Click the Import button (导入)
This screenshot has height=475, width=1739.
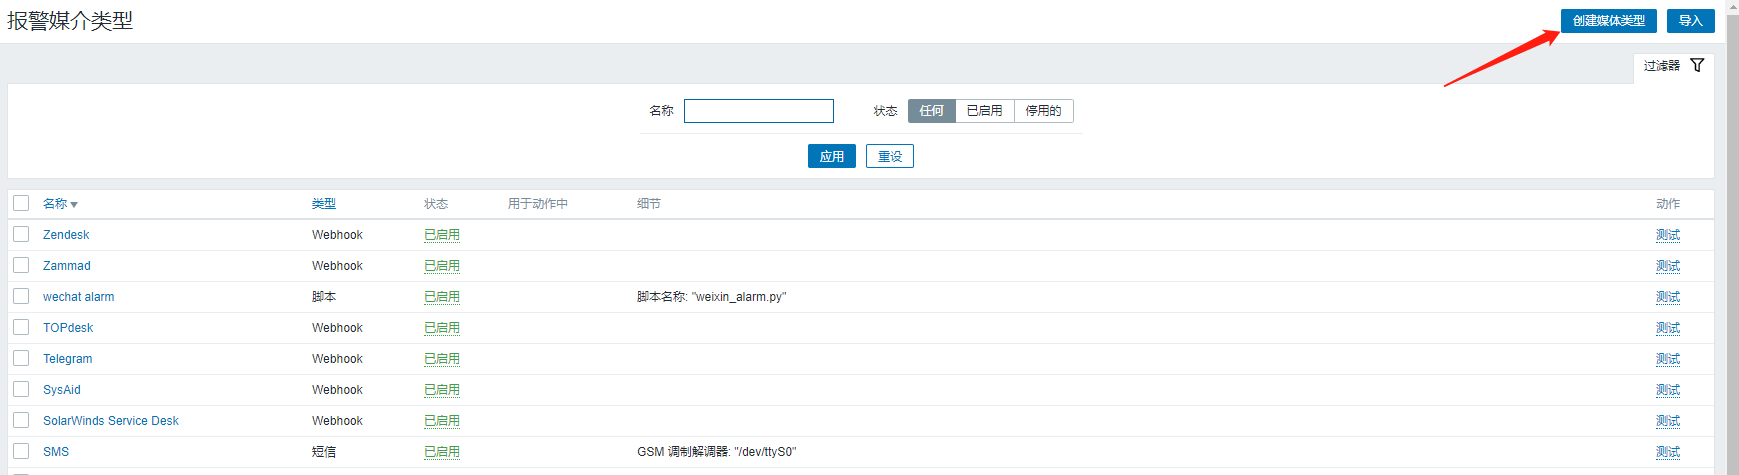pos(1690,21)
